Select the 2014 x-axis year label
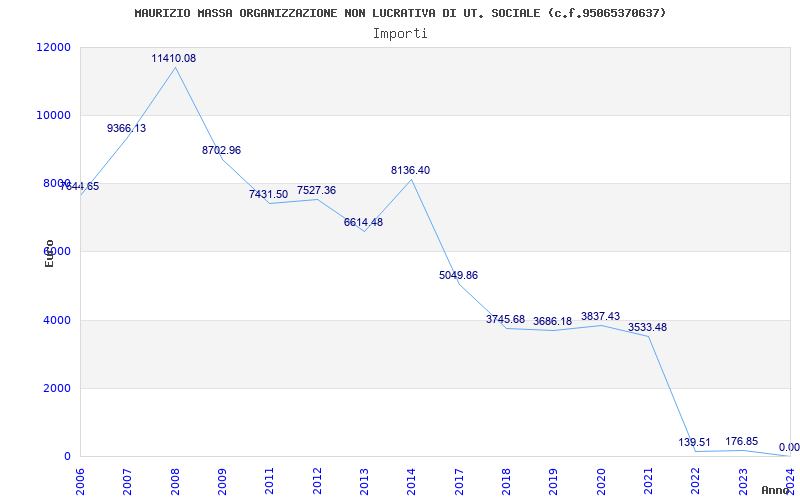800x500 pixels. pos(412,481)
